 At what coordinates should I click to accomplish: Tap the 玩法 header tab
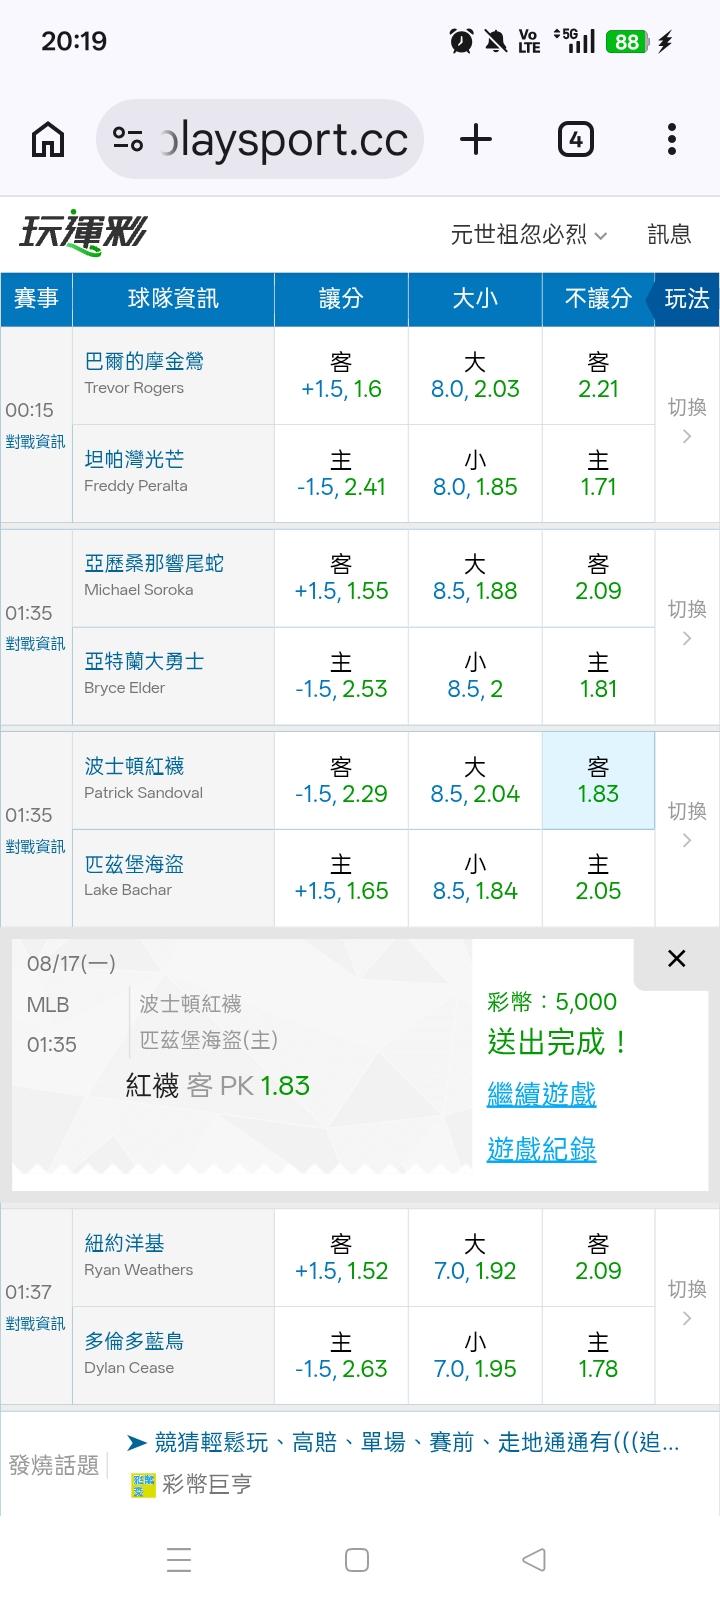686,299
